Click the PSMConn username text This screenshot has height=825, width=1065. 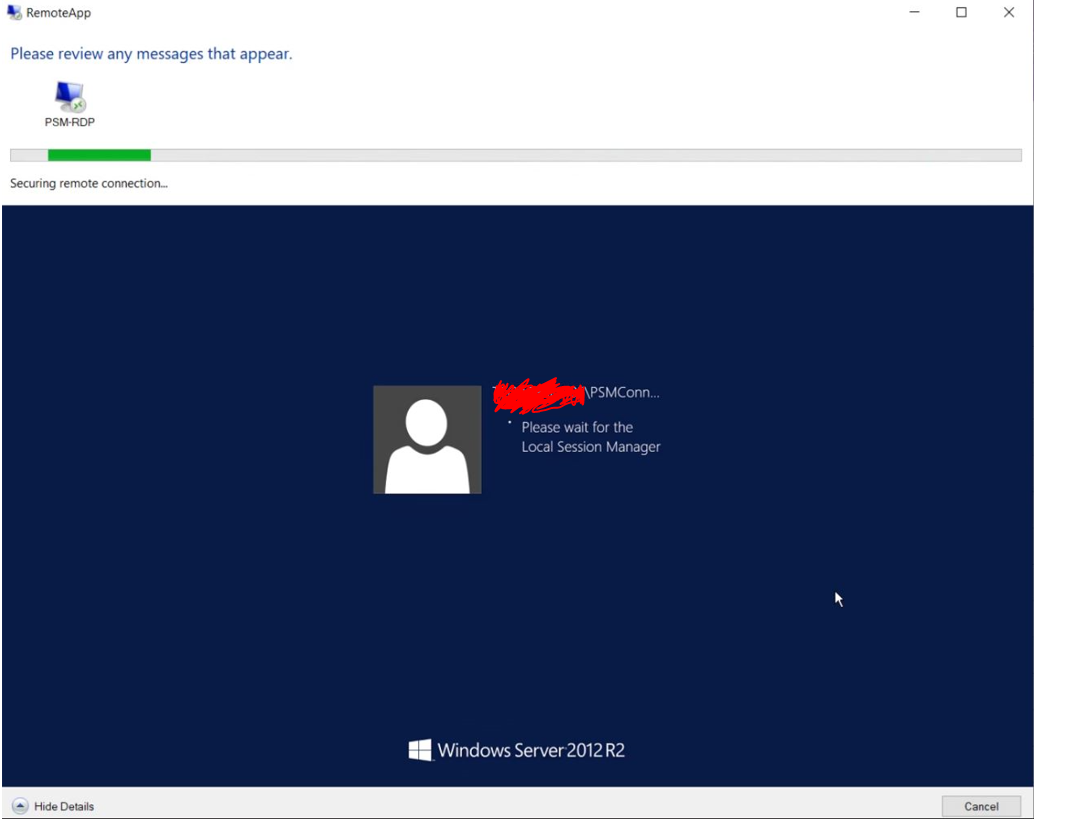(625, 392)
